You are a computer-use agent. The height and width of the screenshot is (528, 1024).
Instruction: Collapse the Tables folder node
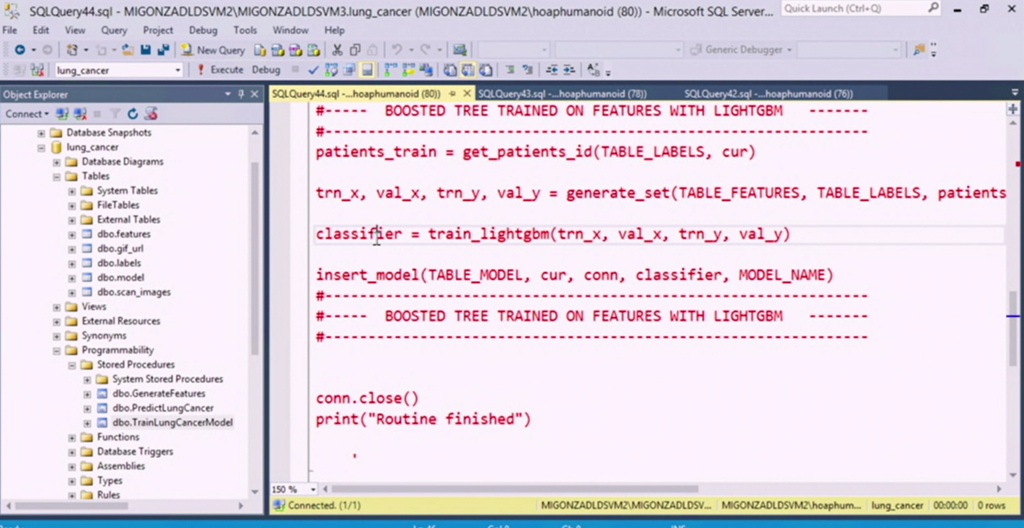pos(57,176)
